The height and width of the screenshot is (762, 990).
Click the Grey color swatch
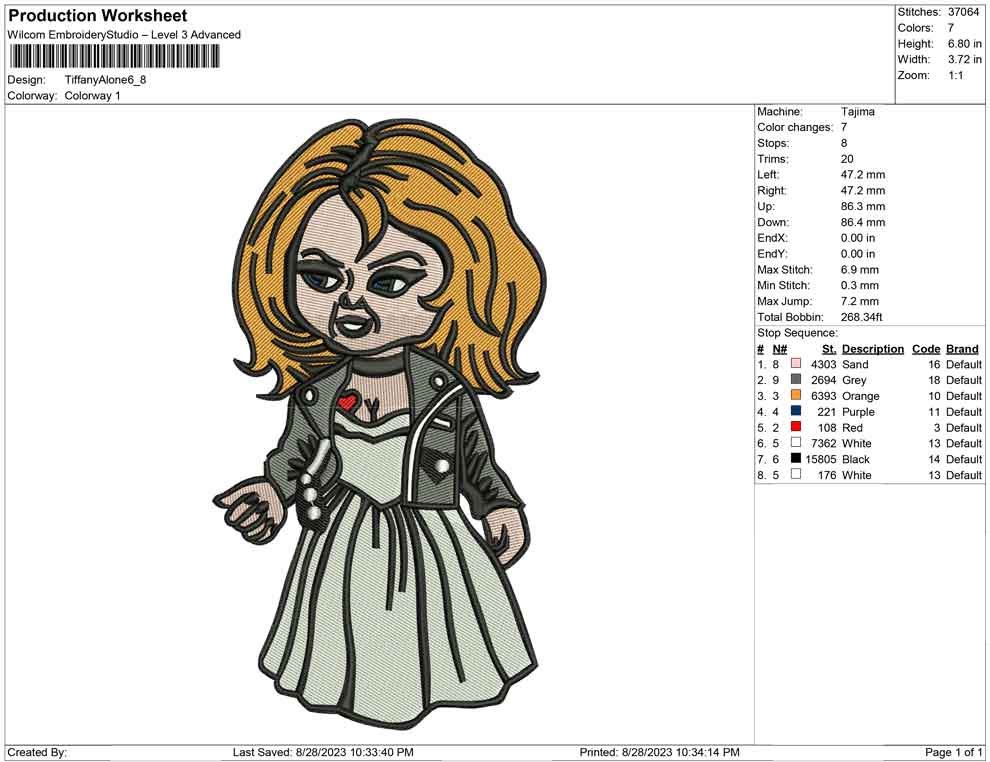[x=796, y=379]
